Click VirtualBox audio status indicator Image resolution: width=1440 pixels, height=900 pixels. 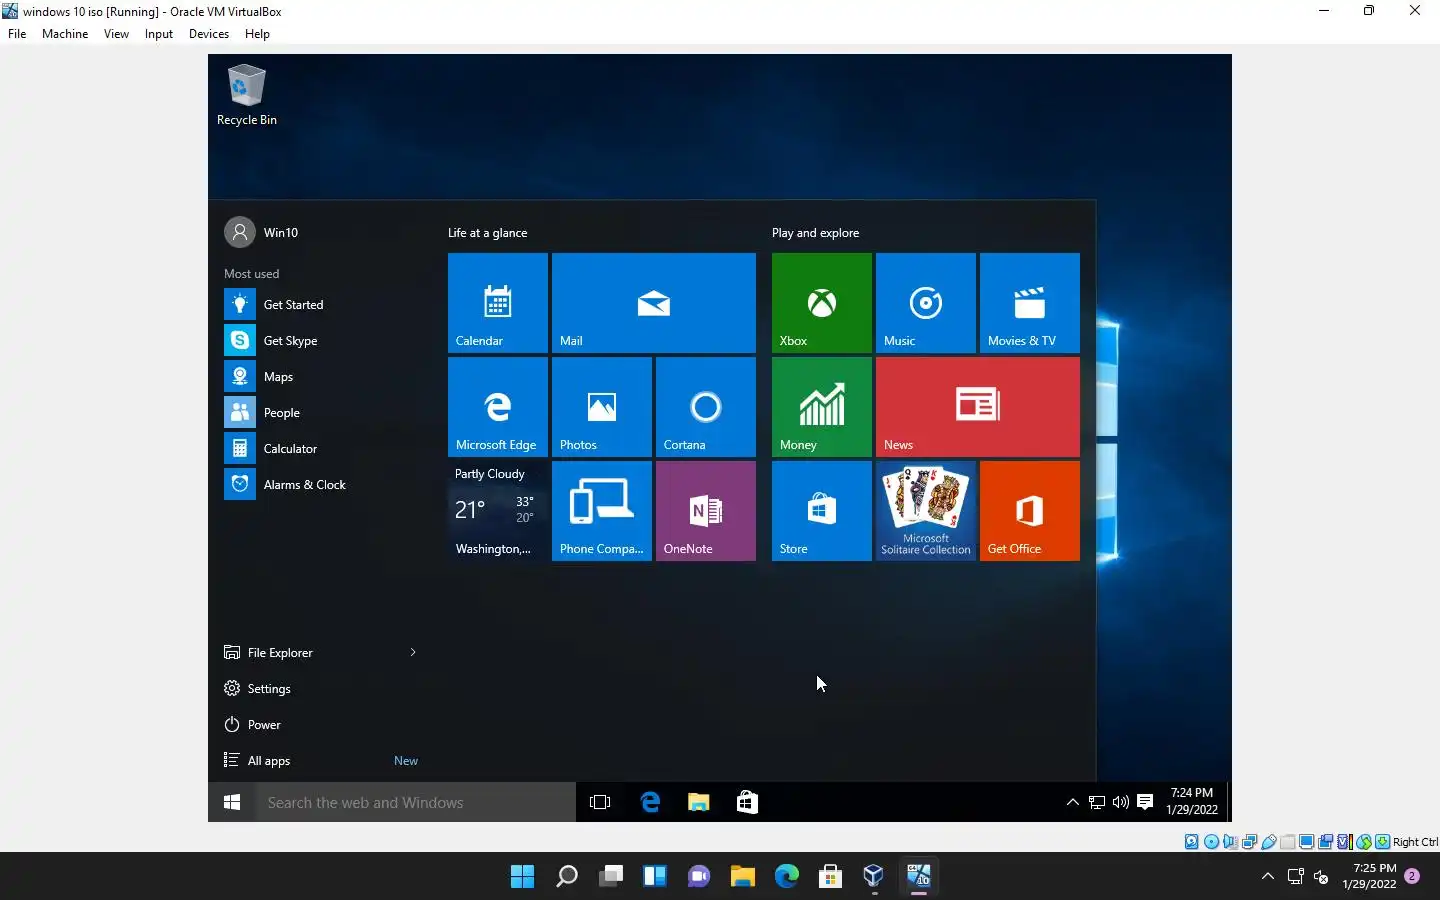tap(1231, 841)
